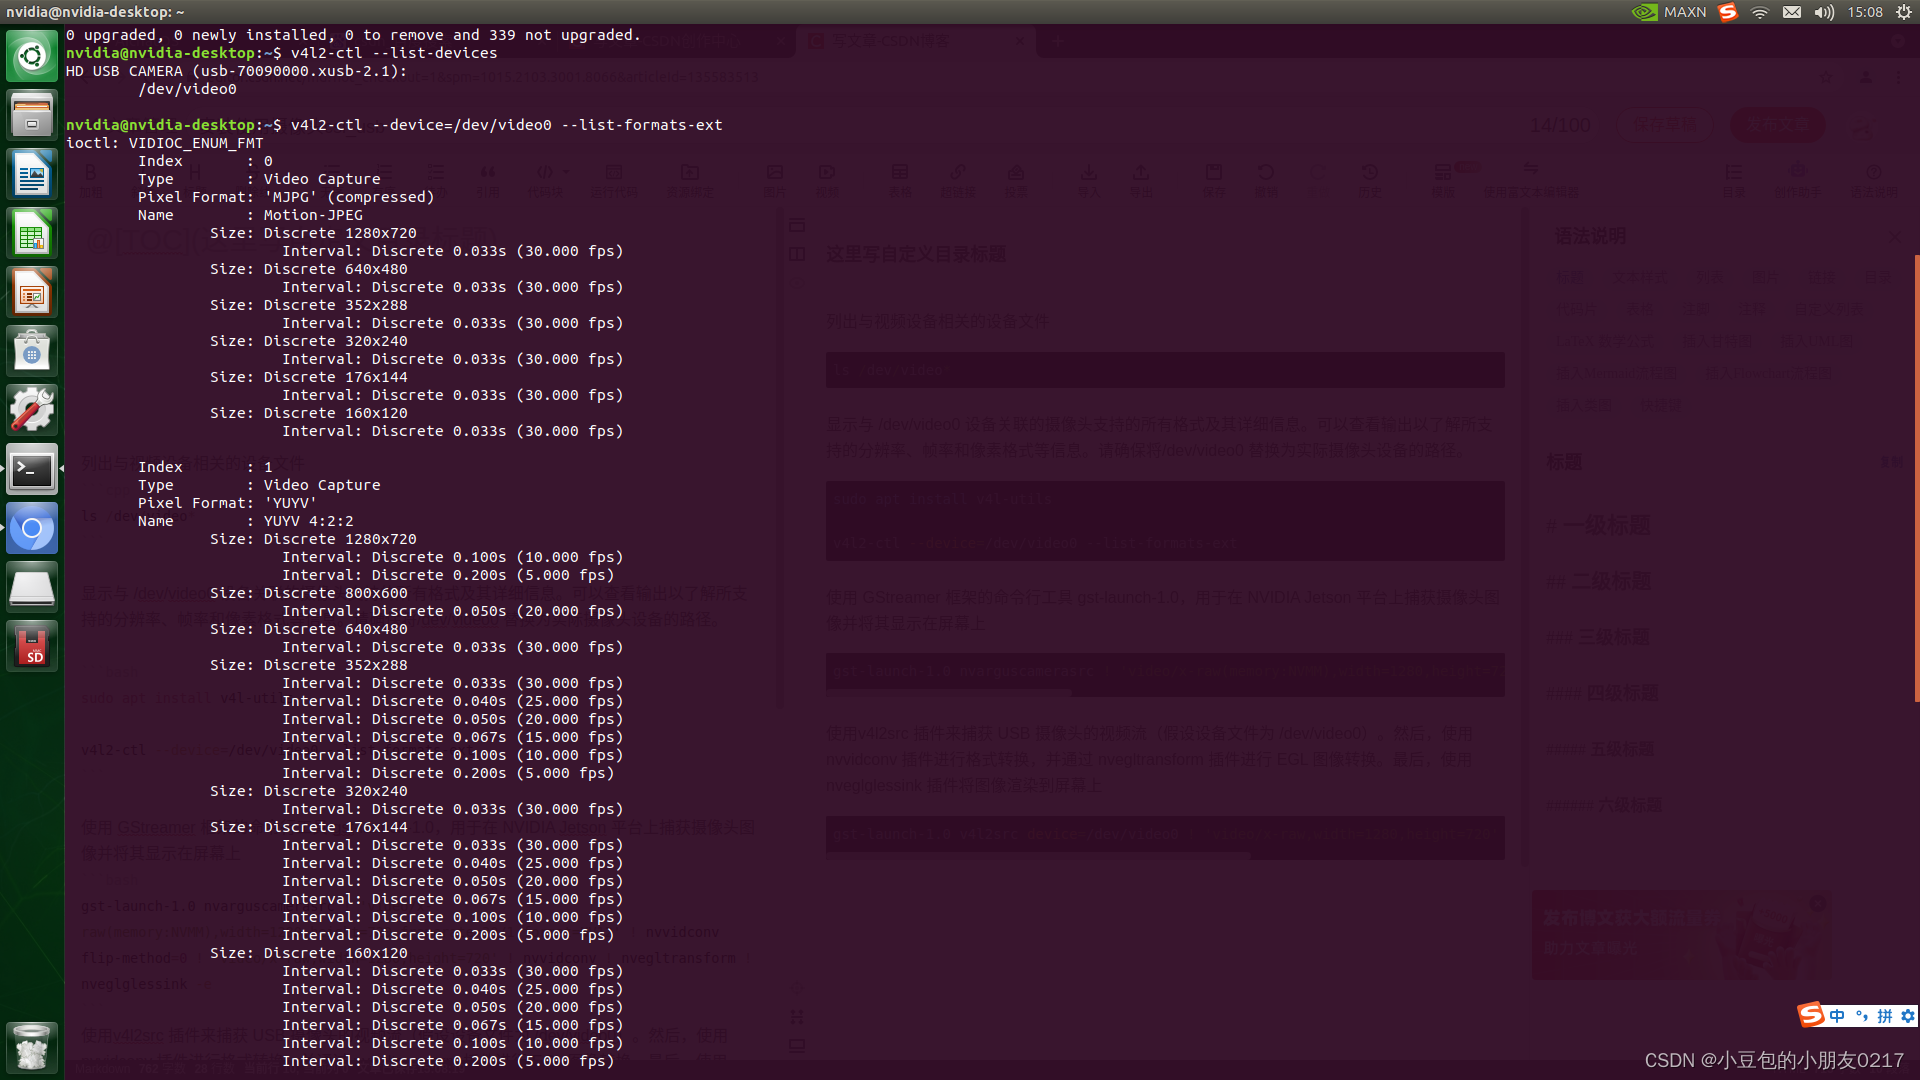Open the mail messaging indicator

1792,12
